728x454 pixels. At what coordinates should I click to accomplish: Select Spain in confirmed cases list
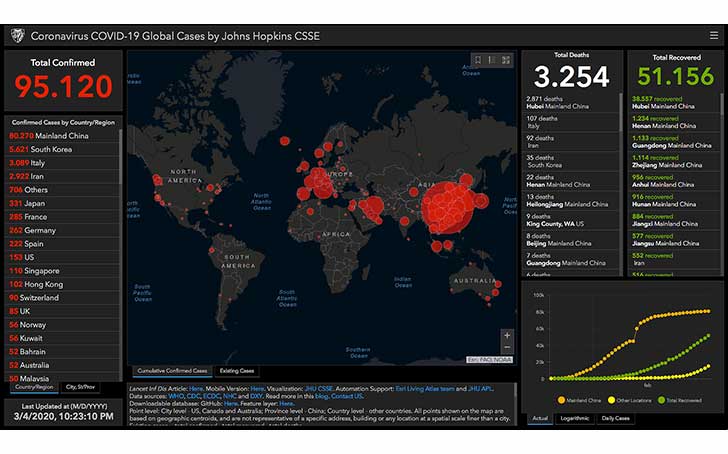click(63, 244)
